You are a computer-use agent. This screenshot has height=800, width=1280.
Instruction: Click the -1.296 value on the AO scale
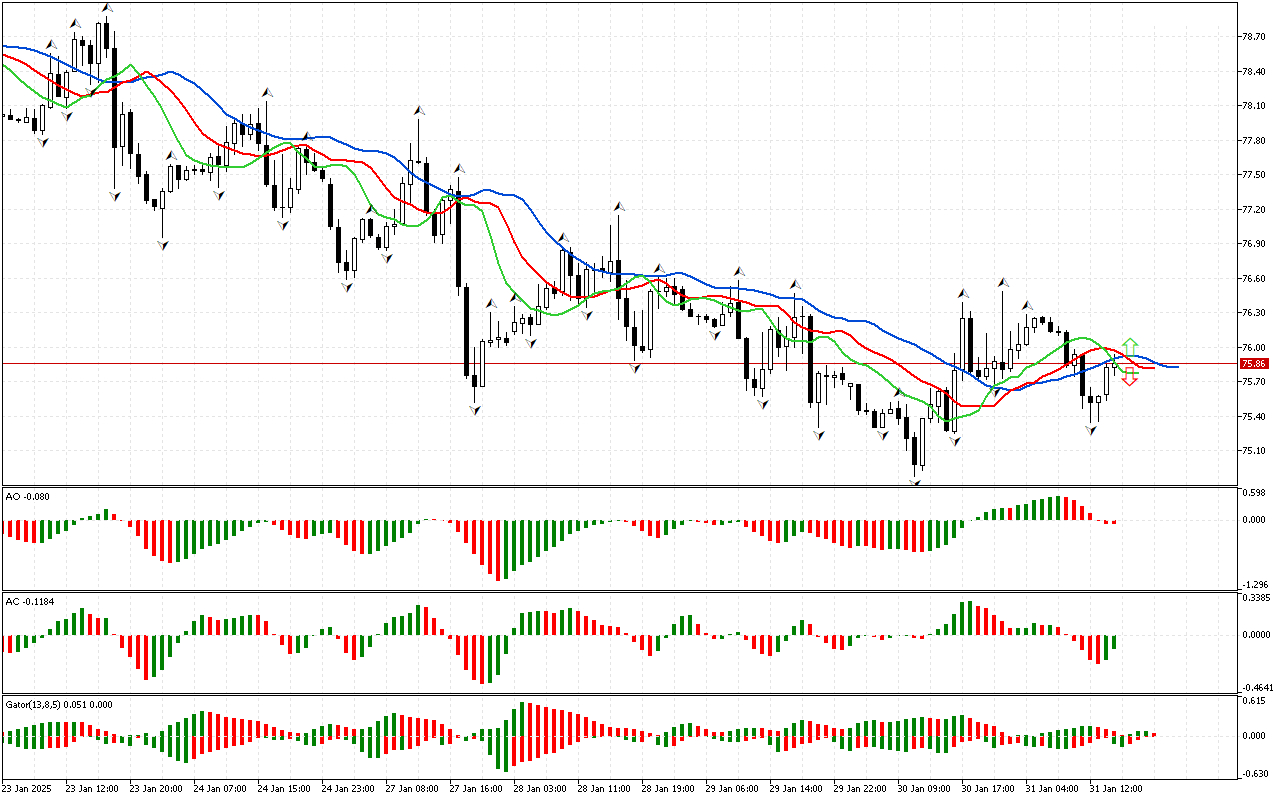(1253, 585)
